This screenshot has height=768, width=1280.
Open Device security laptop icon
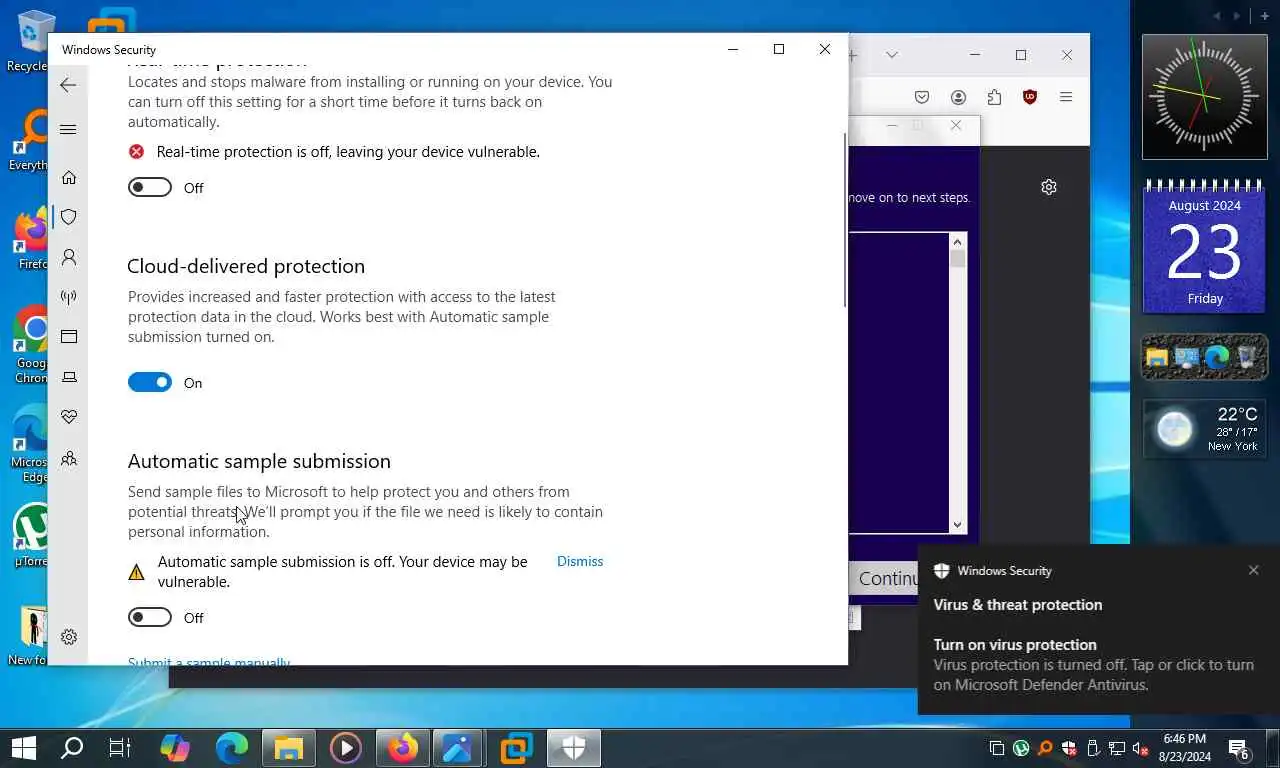click(x=69, y=377)
